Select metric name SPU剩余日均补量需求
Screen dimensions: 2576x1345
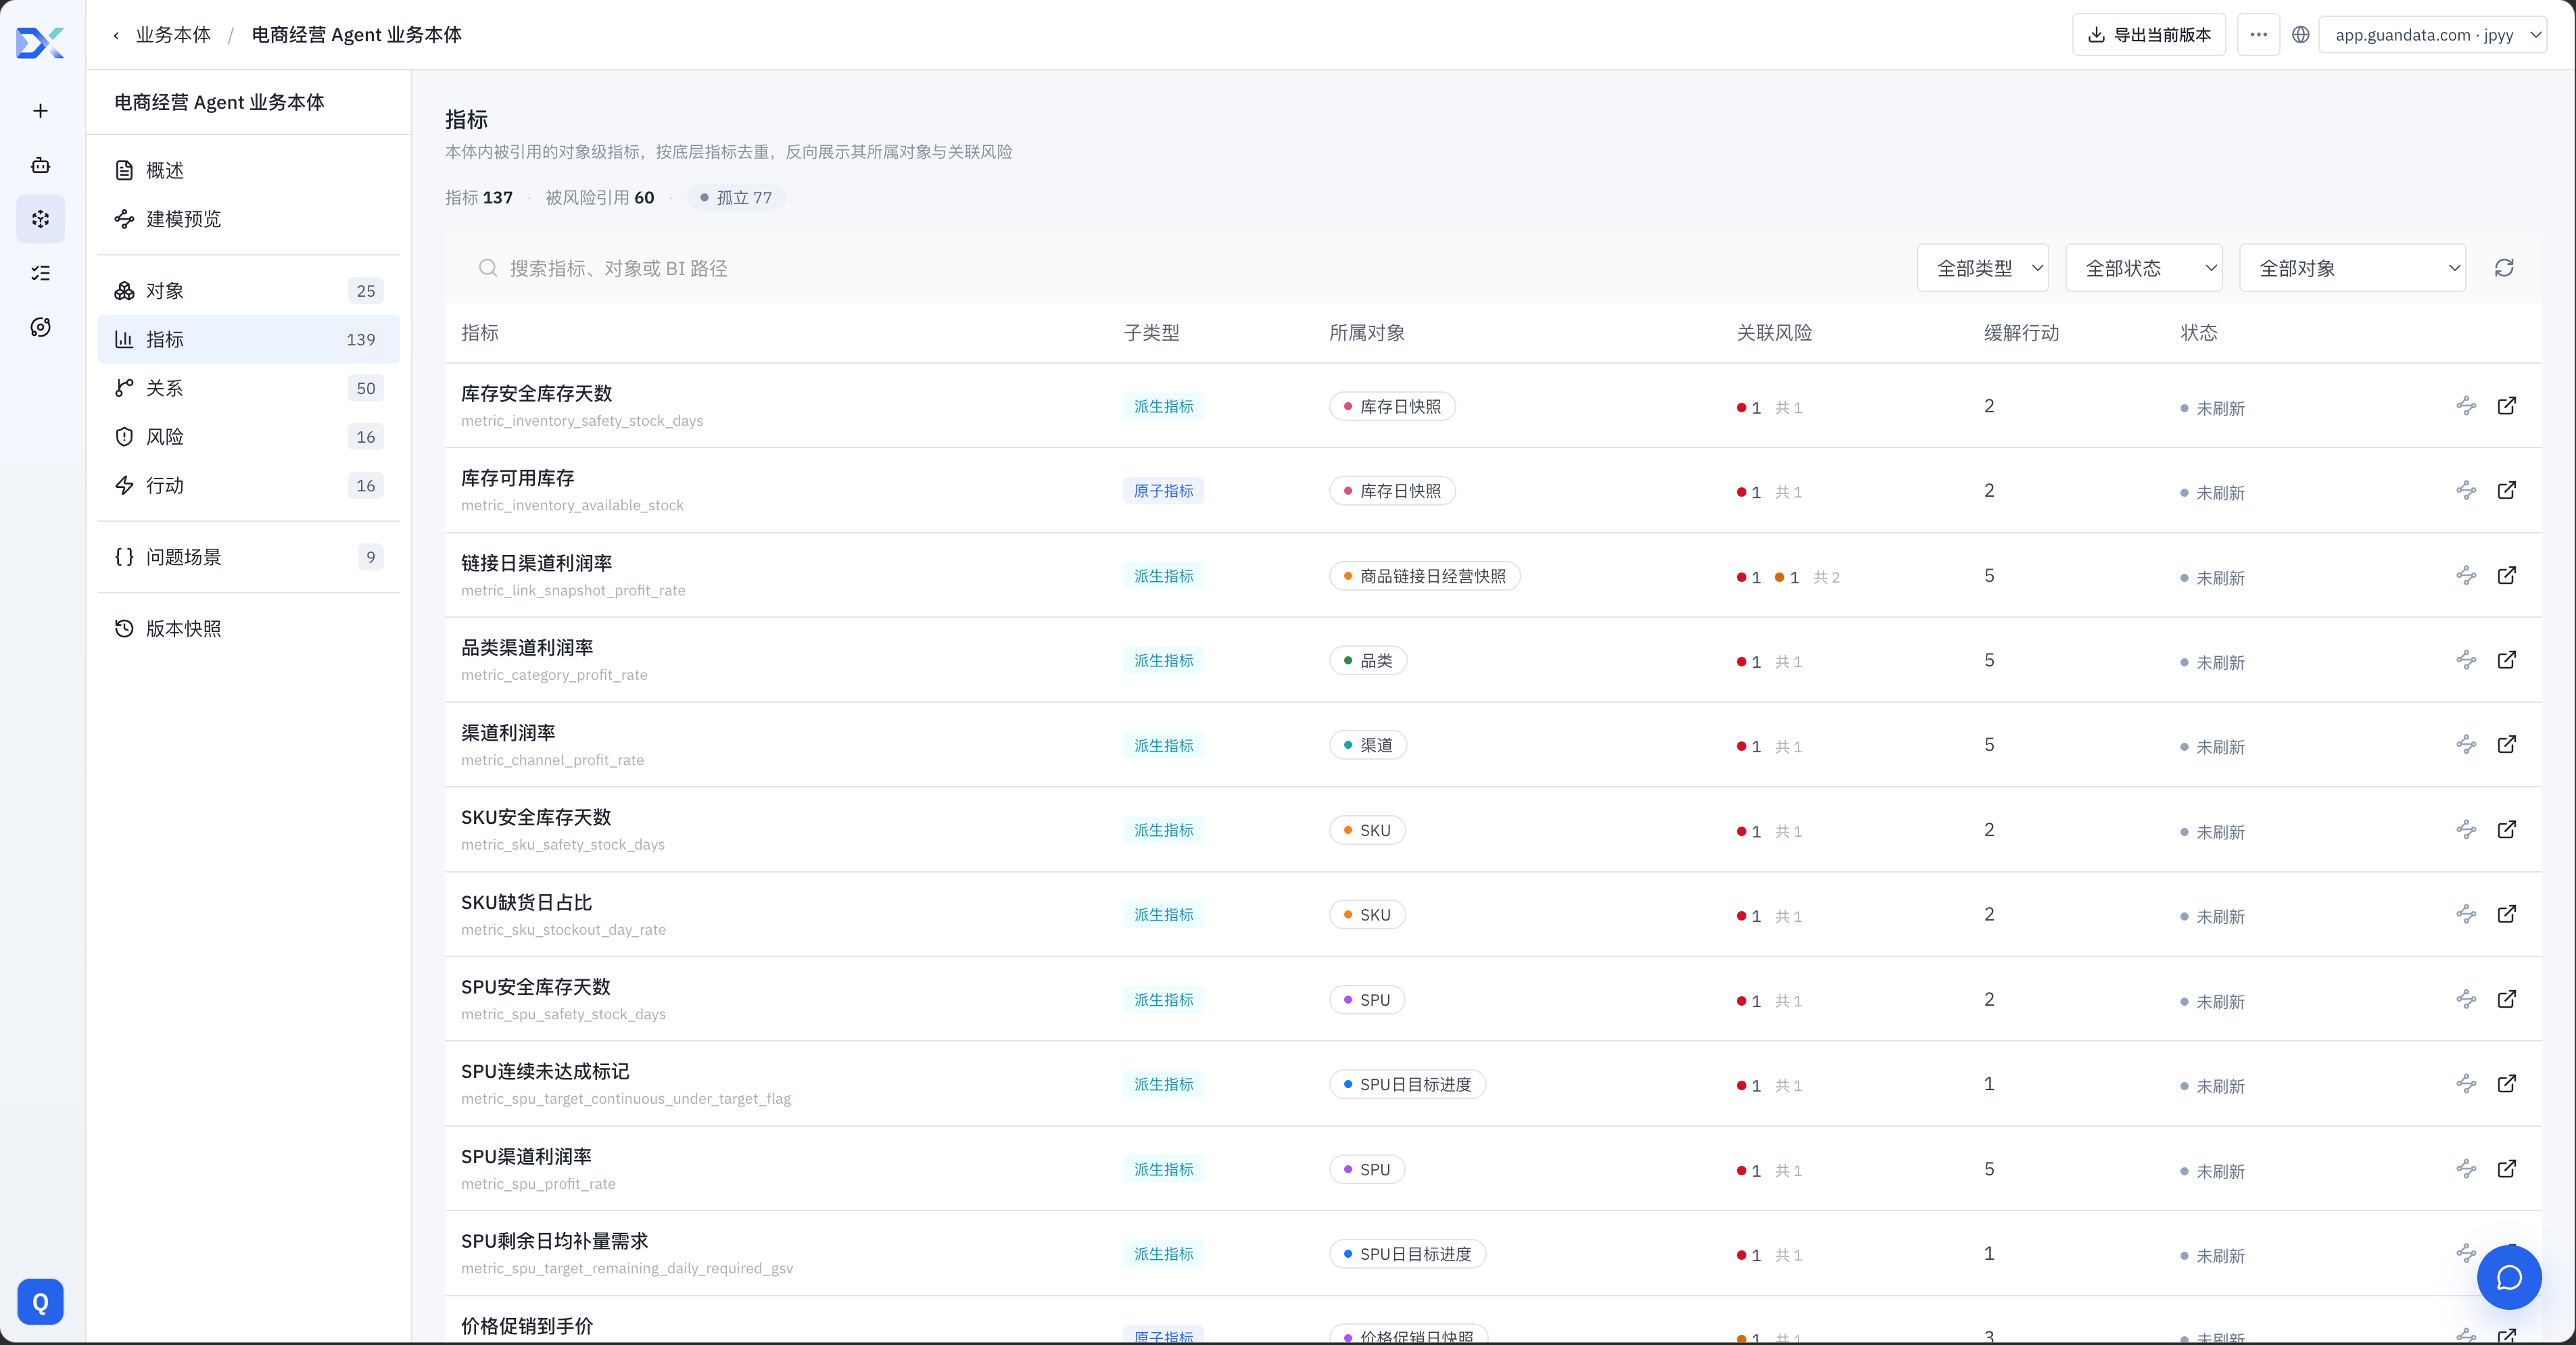554,1241
